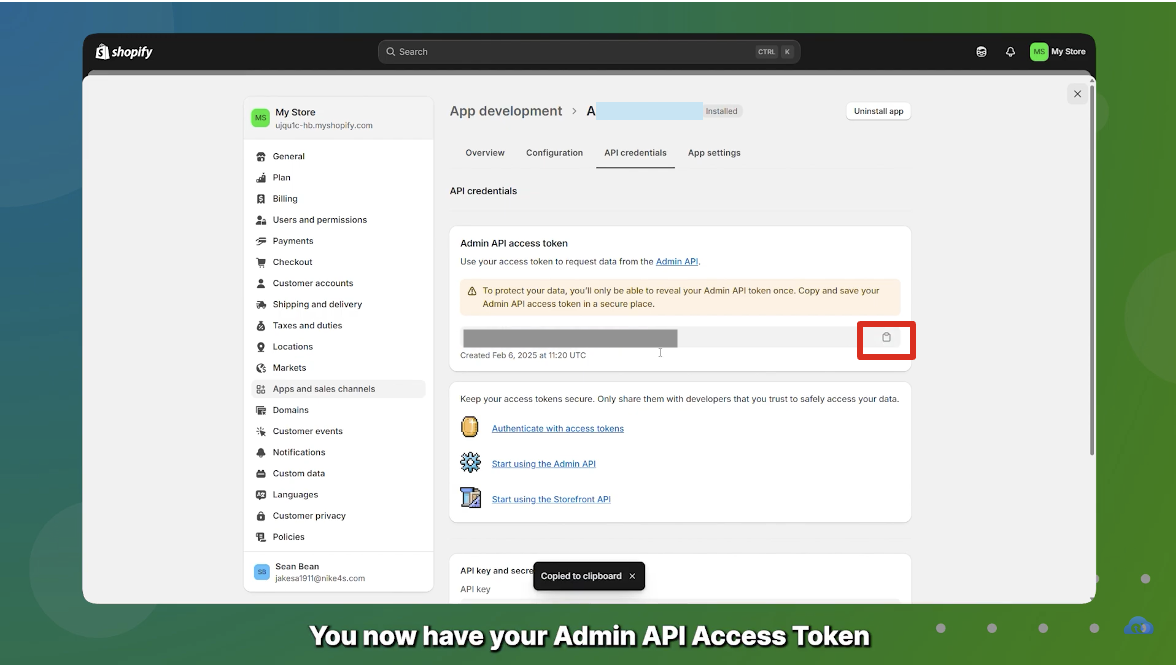The width and height of the screenshot is (1176, 670).
Task: Click the Shipping and delivery truck icon
Action: click(261, 304)
